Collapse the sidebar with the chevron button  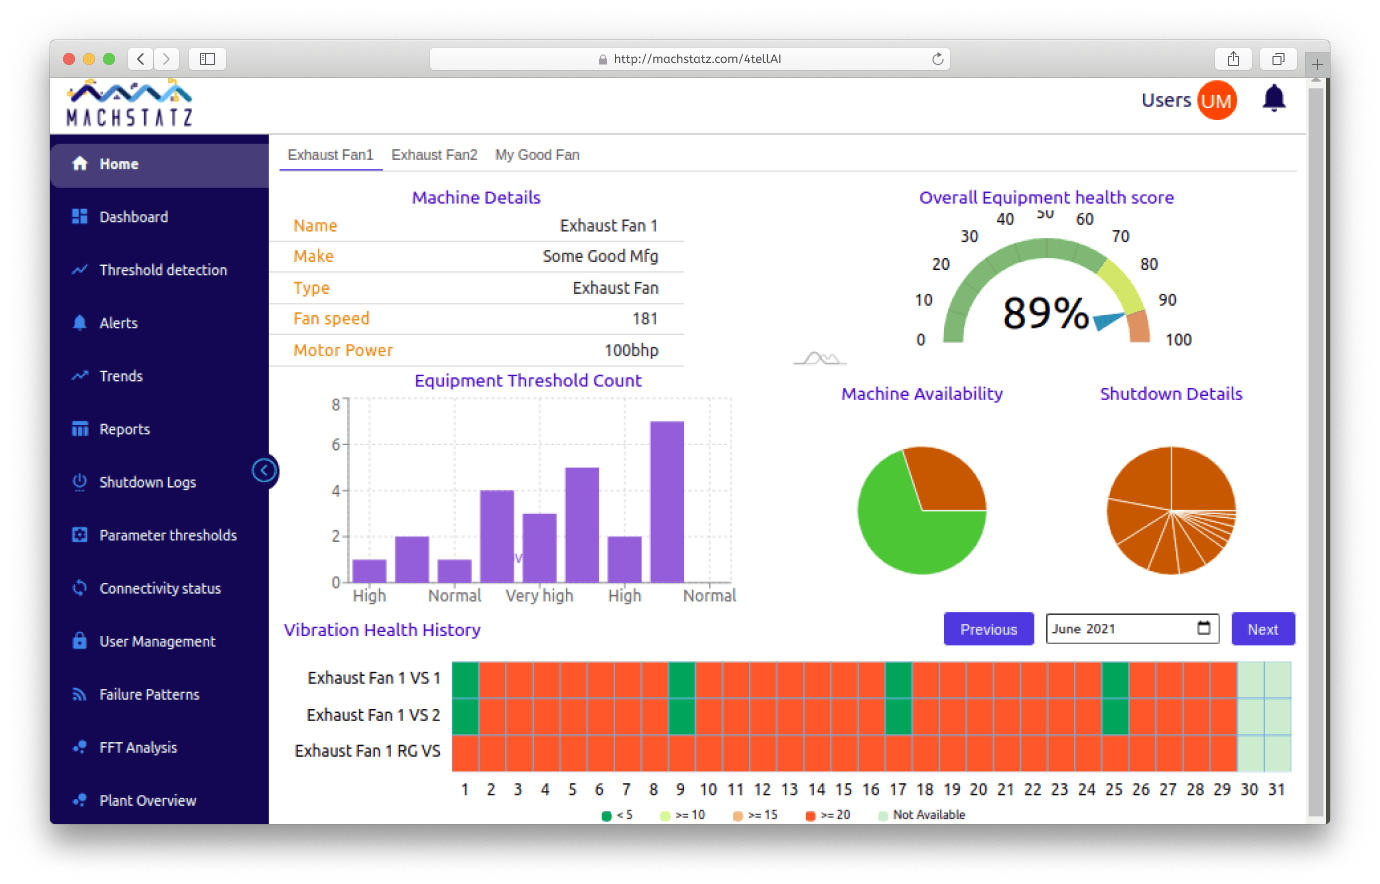pos(264,470)
